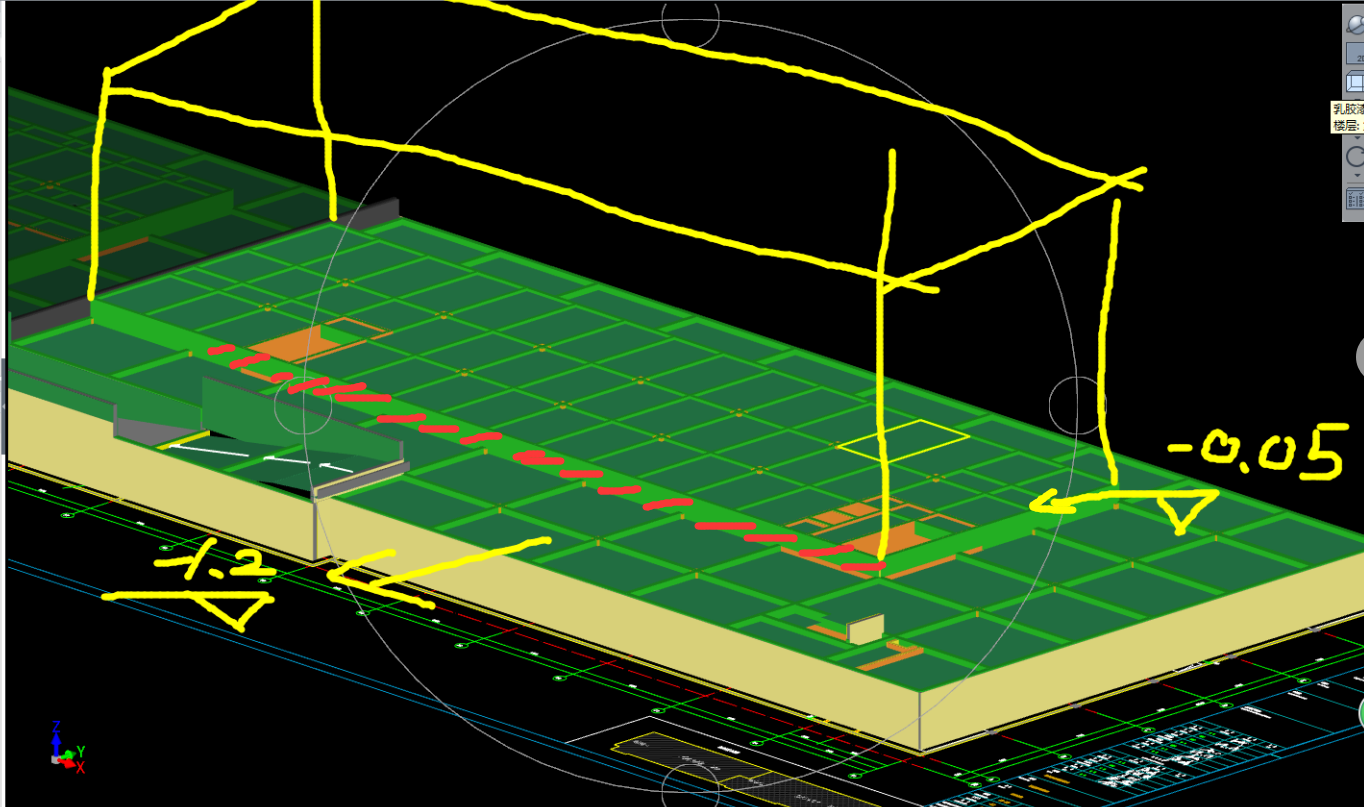Click the left orbit ring handle
1364x807 pixels.
click(304, 404)
